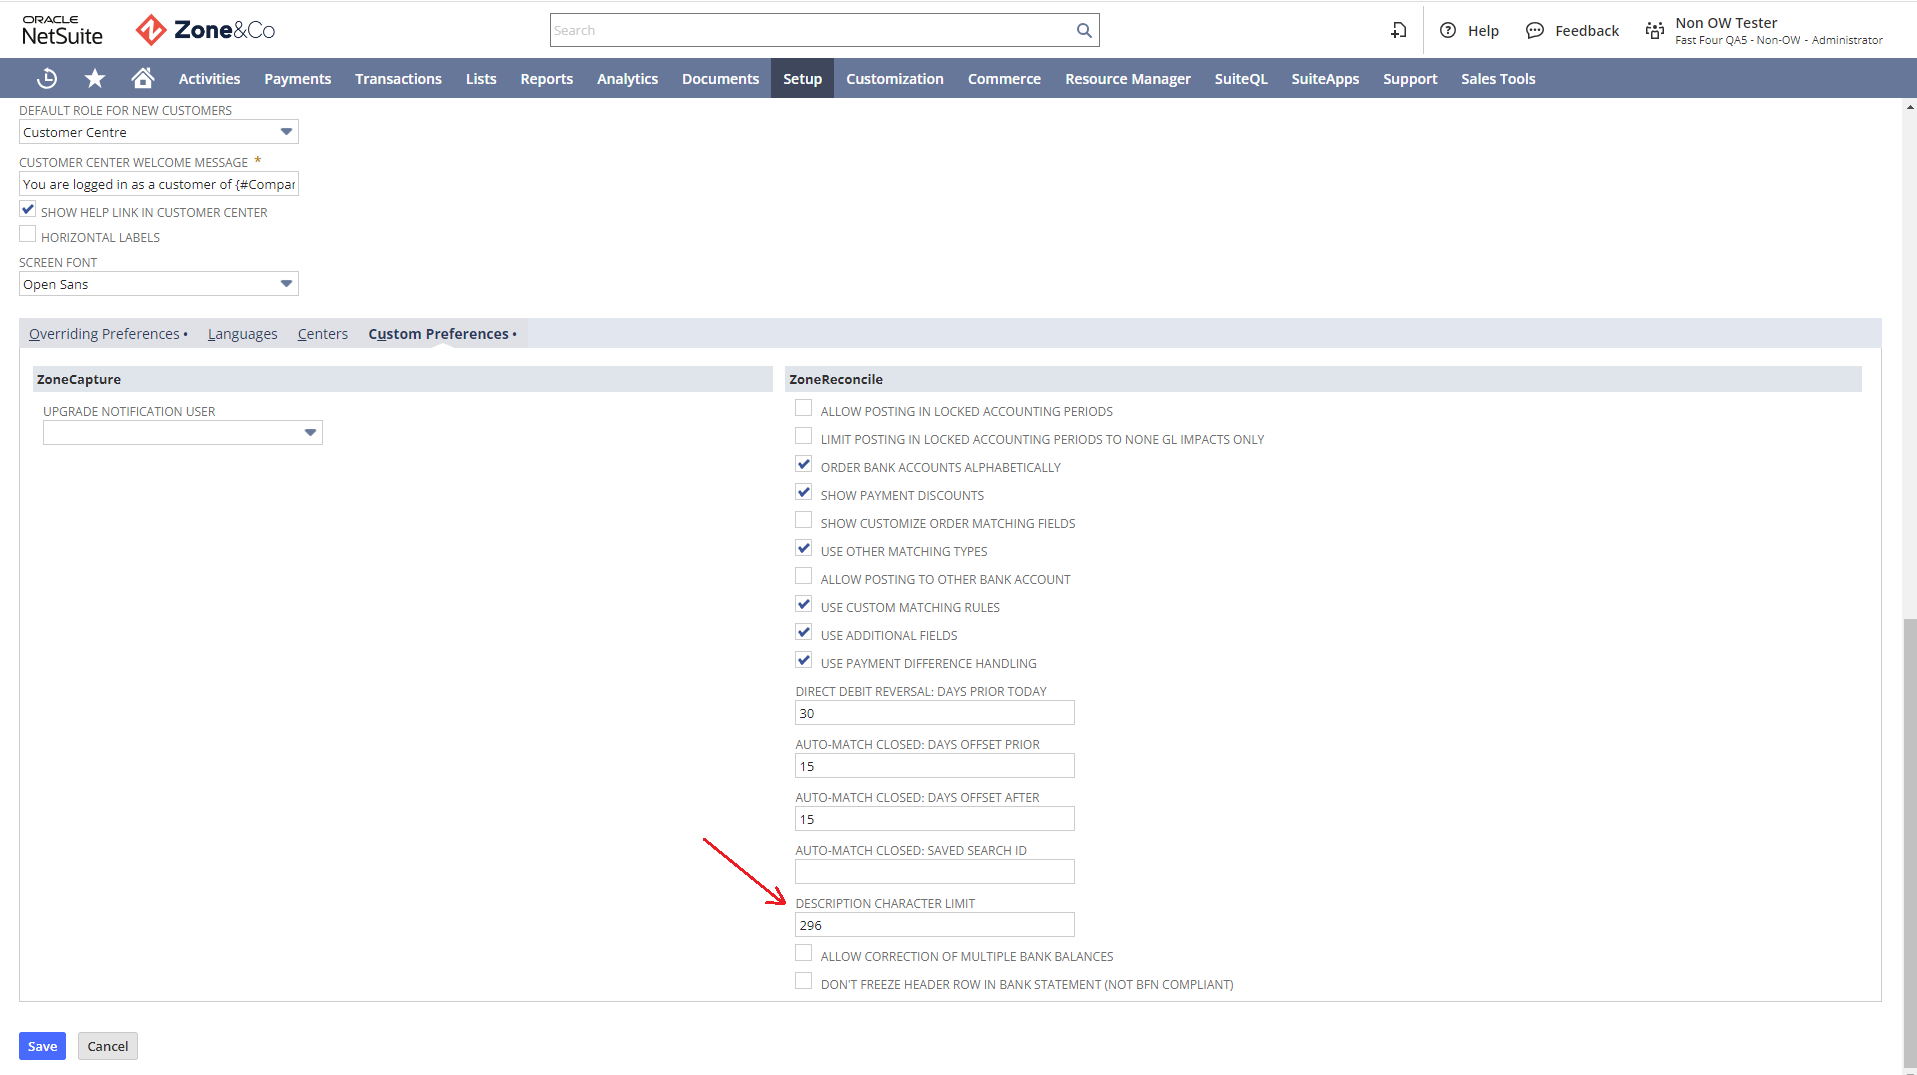This screenshot has width=1917, height=1075.
Task: Open the Create New page-plus icon
Action: [1398, 30]
